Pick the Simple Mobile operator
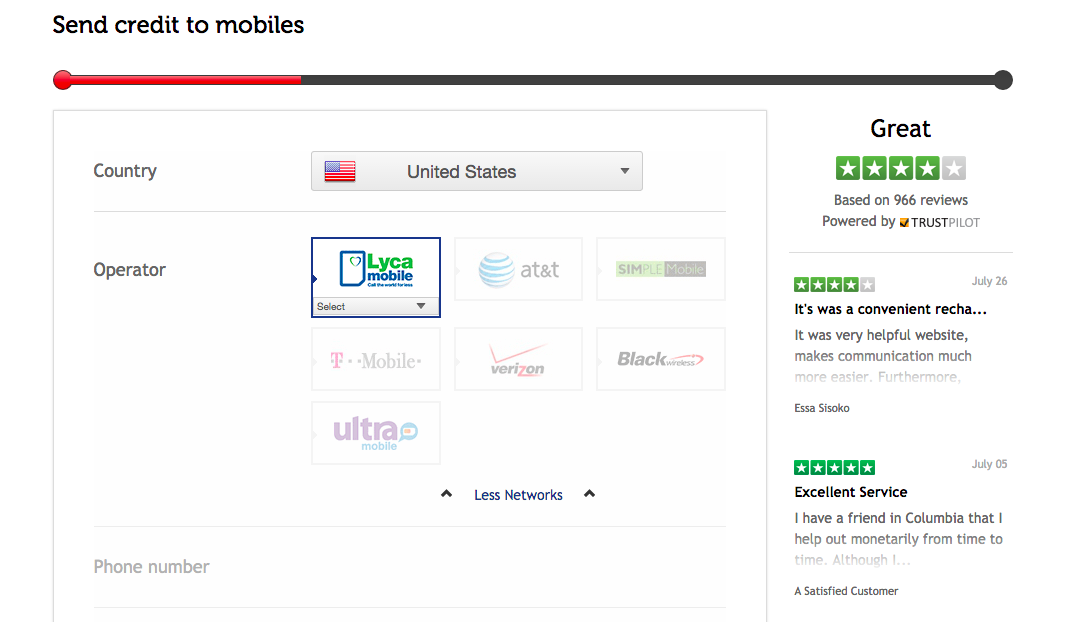The image size is (1090, 622). [x=660, y=269]
